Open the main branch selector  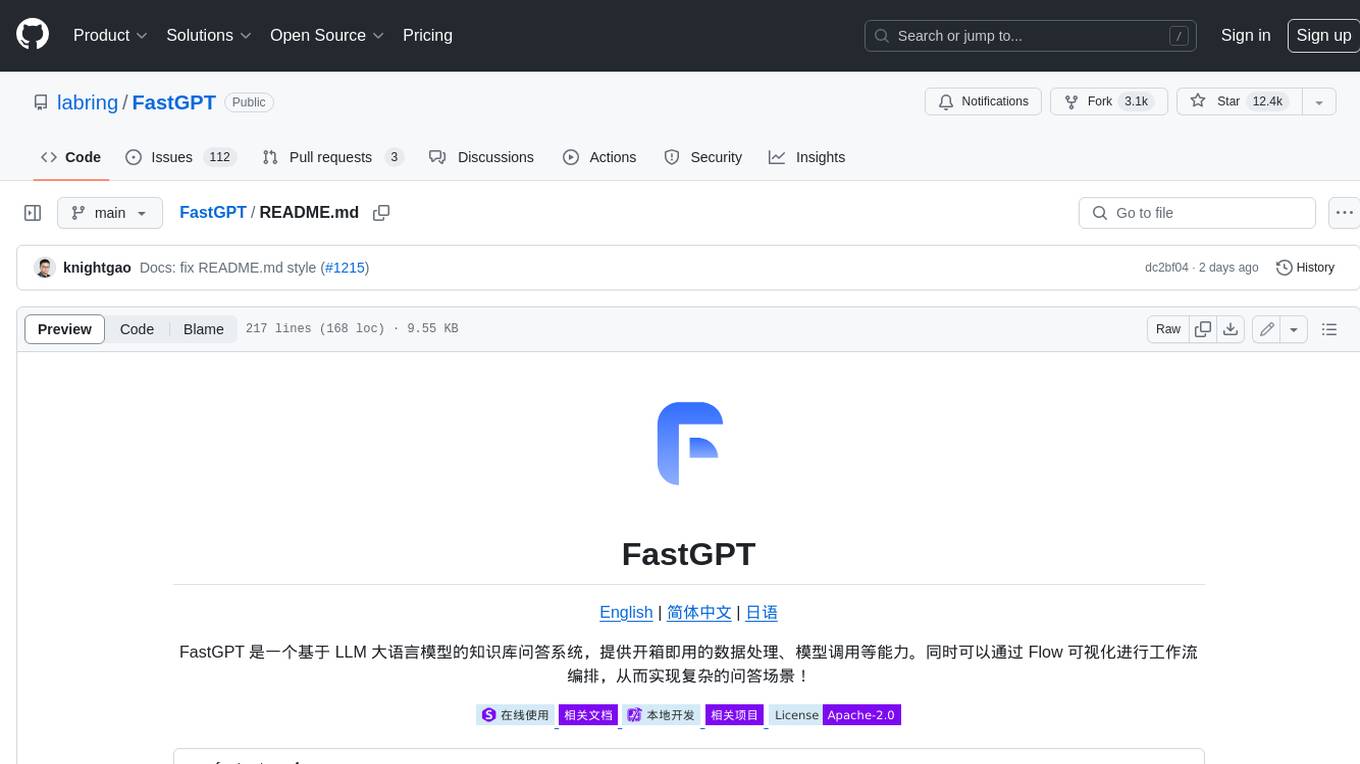[110, 213]
